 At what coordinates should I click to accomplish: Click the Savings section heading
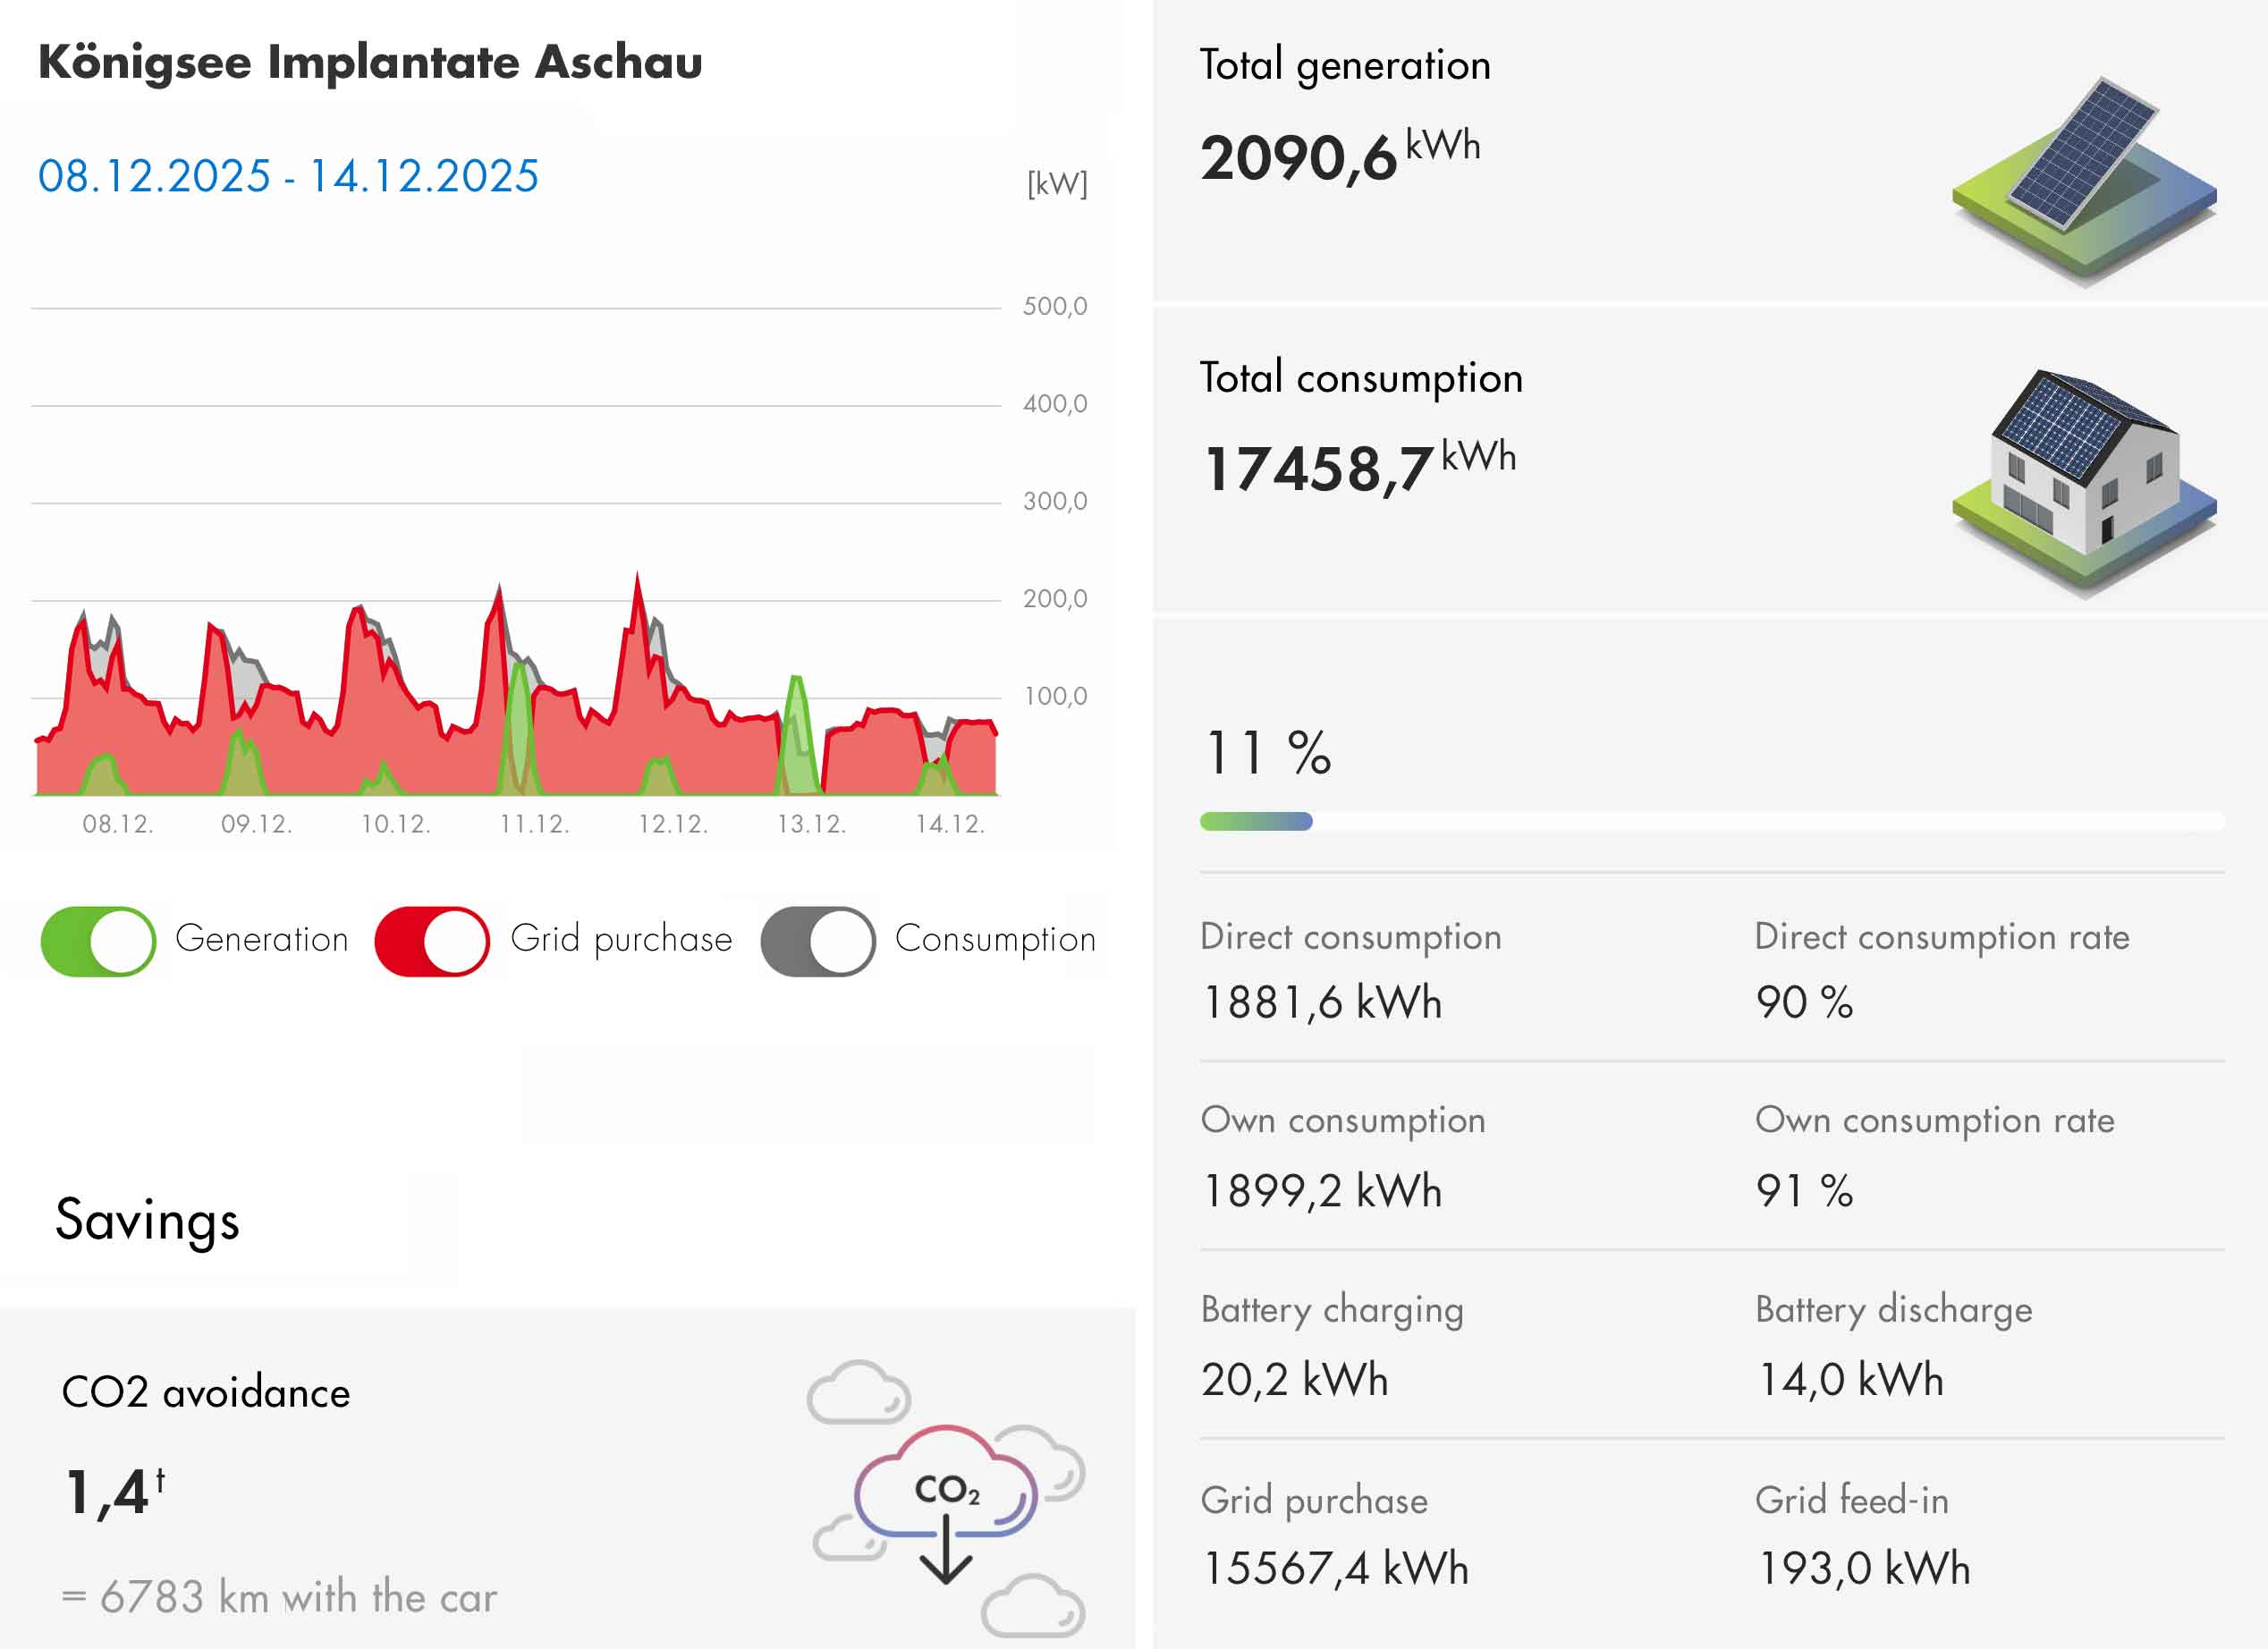(x=148, y=1220)
